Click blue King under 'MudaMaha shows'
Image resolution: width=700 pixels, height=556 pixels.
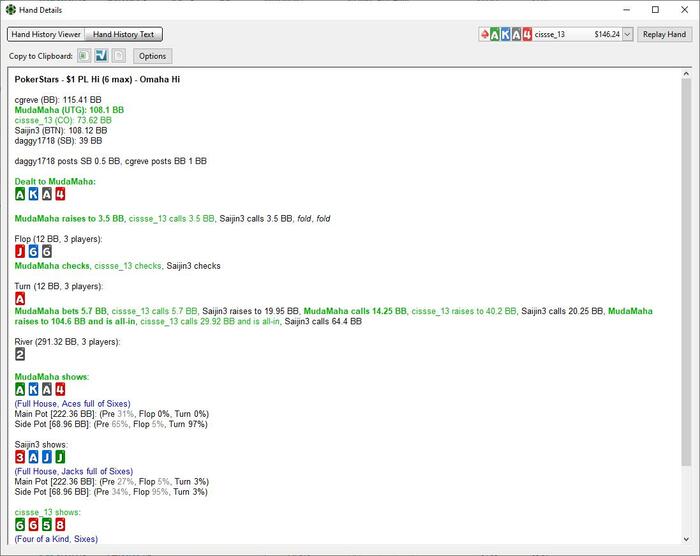(x=33, y=389)
